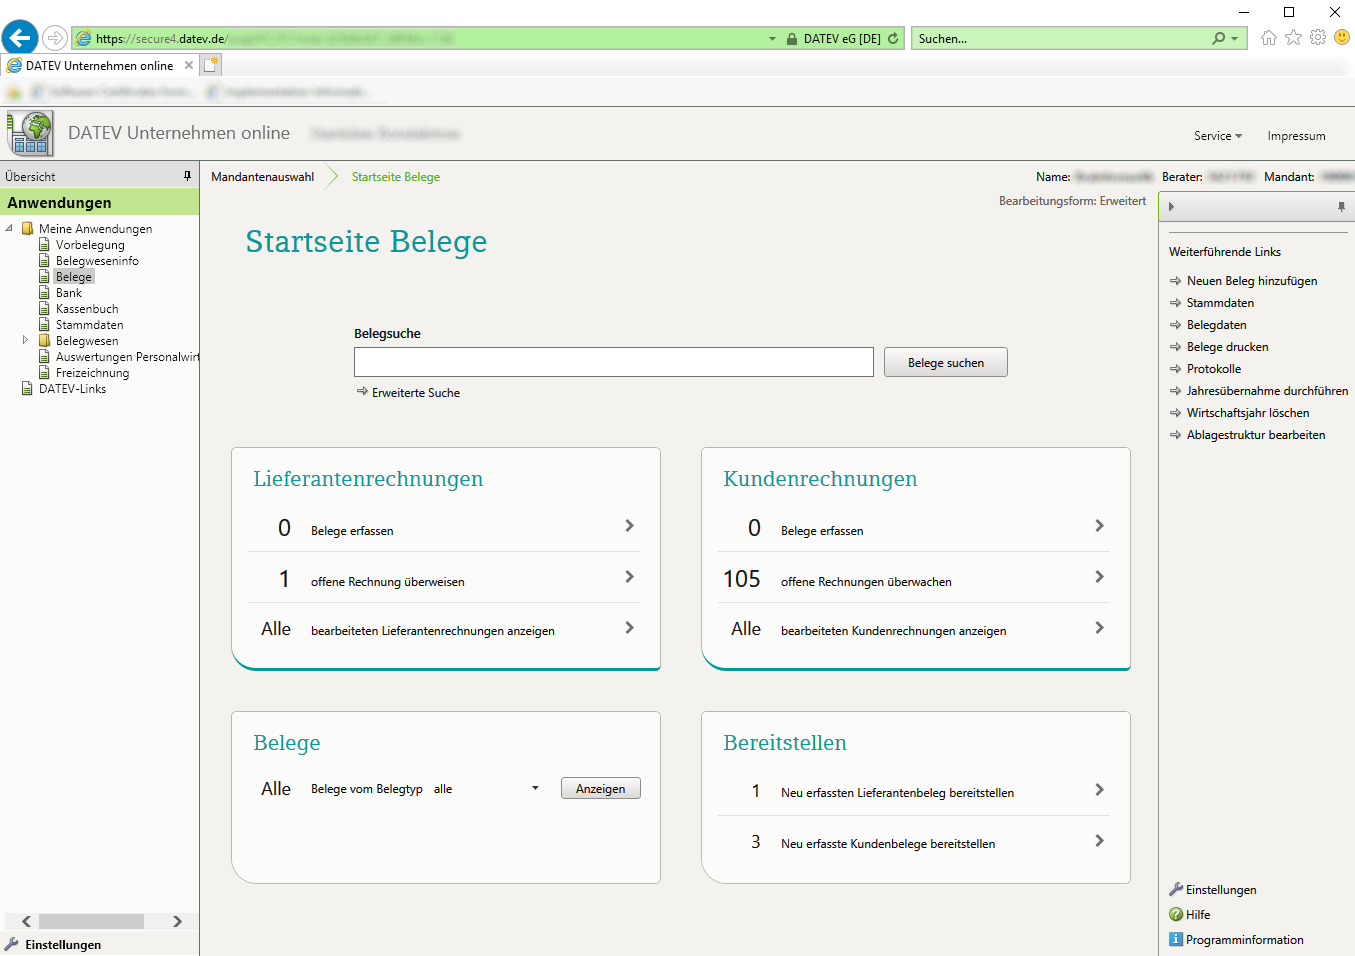This screenshot has height=956, width=1355.
Task: Click the pushpin icon in right sidebar
Action: (x=1341, y=207)
